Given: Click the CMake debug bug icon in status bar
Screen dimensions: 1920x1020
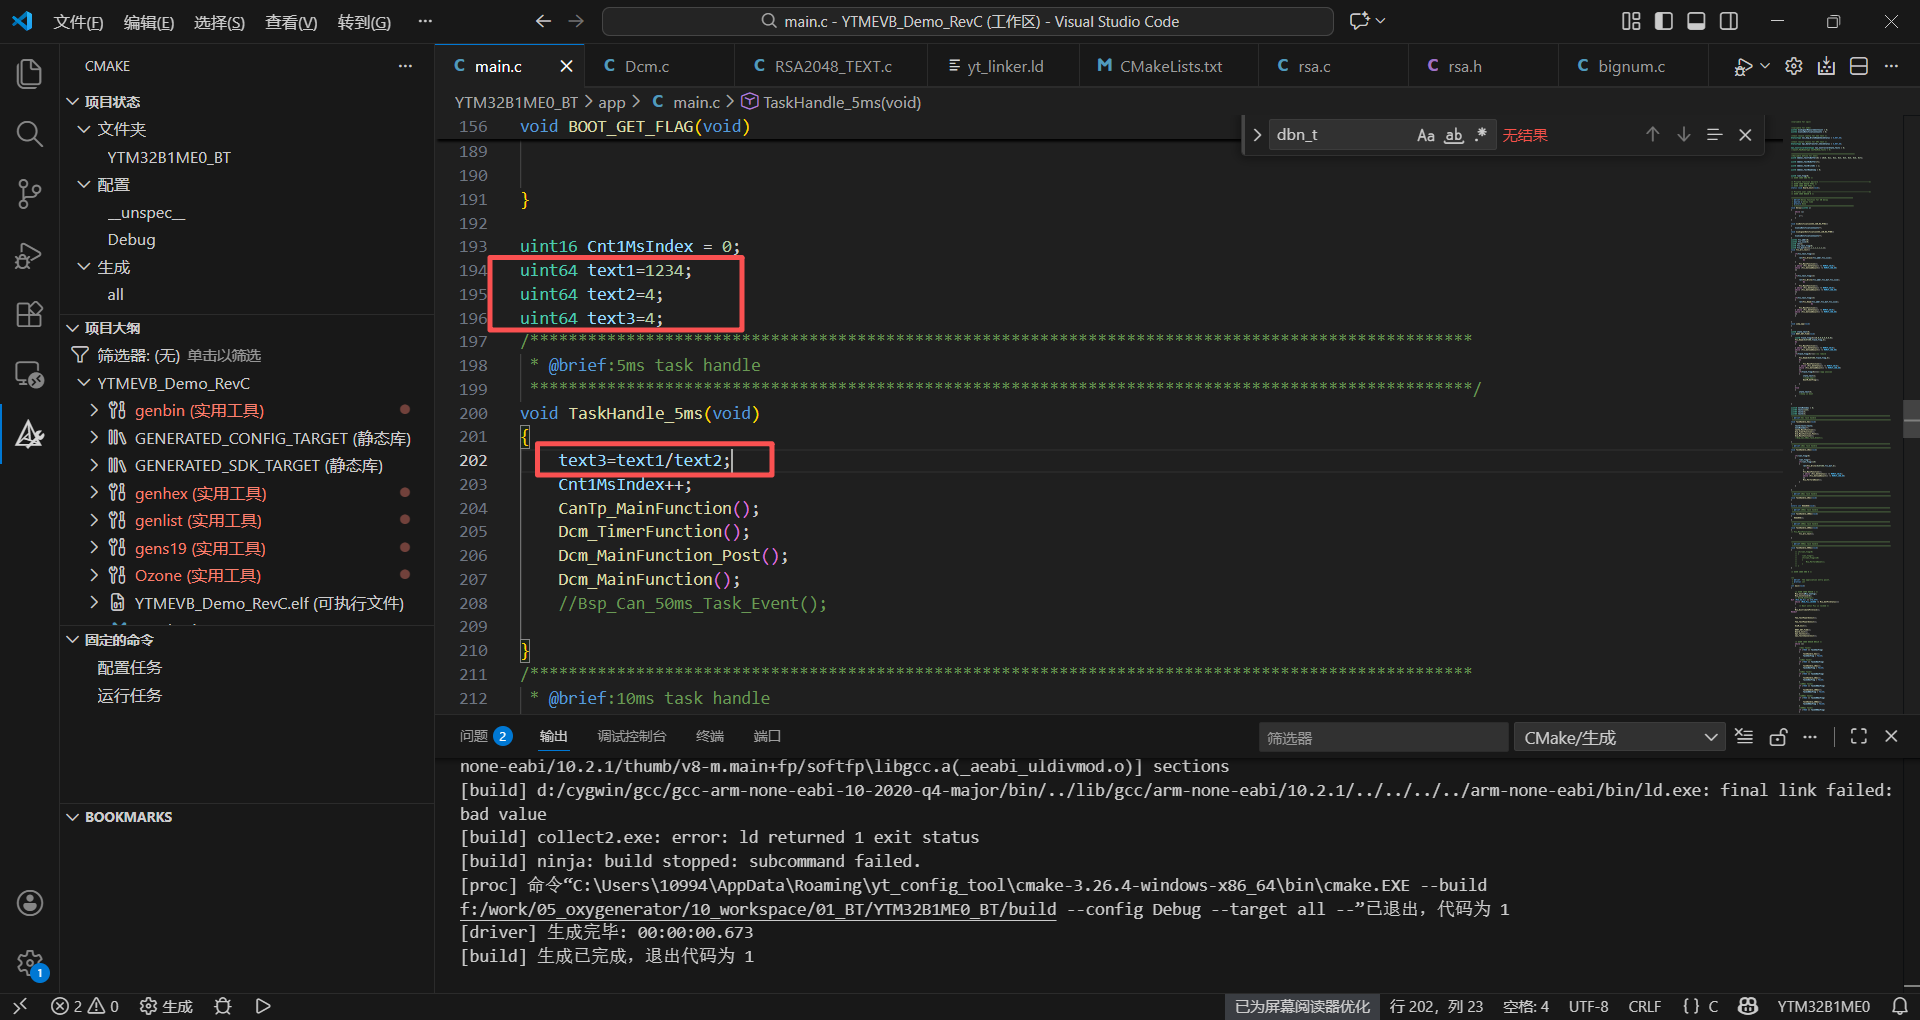Looking at the screenshot, I should (223, 1006).
